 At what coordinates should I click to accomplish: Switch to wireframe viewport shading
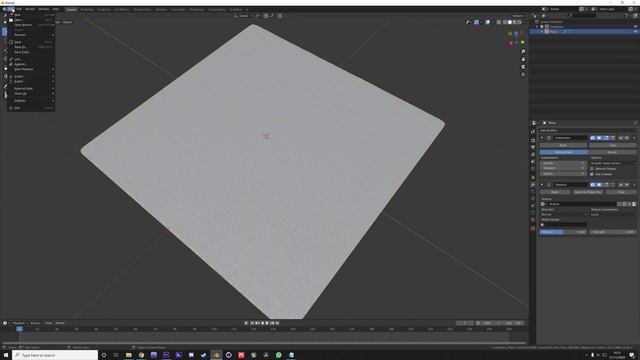504,22
